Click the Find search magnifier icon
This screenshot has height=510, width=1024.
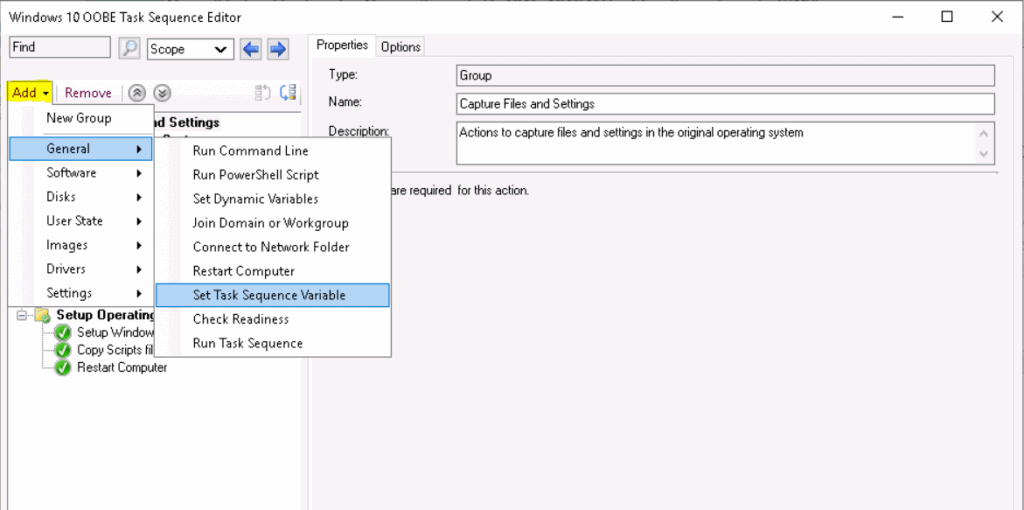(x=129, y=48)
